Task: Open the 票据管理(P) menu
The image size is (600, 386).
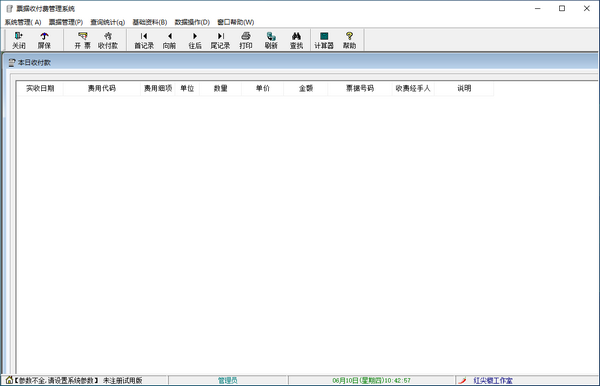Action: pos(66,22)
